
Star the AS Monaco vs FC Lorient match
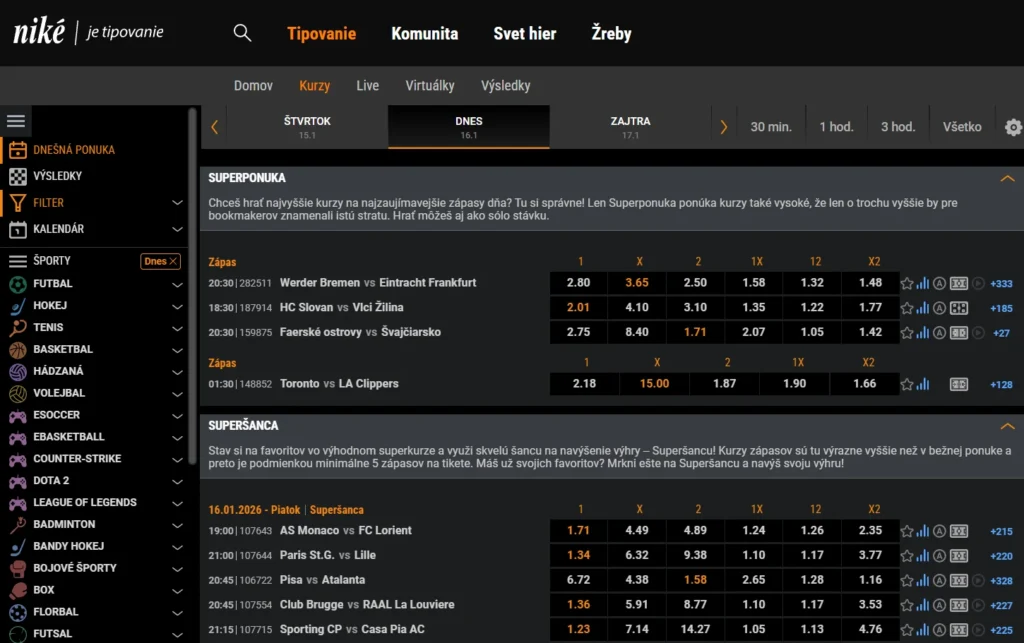point(907,531)
